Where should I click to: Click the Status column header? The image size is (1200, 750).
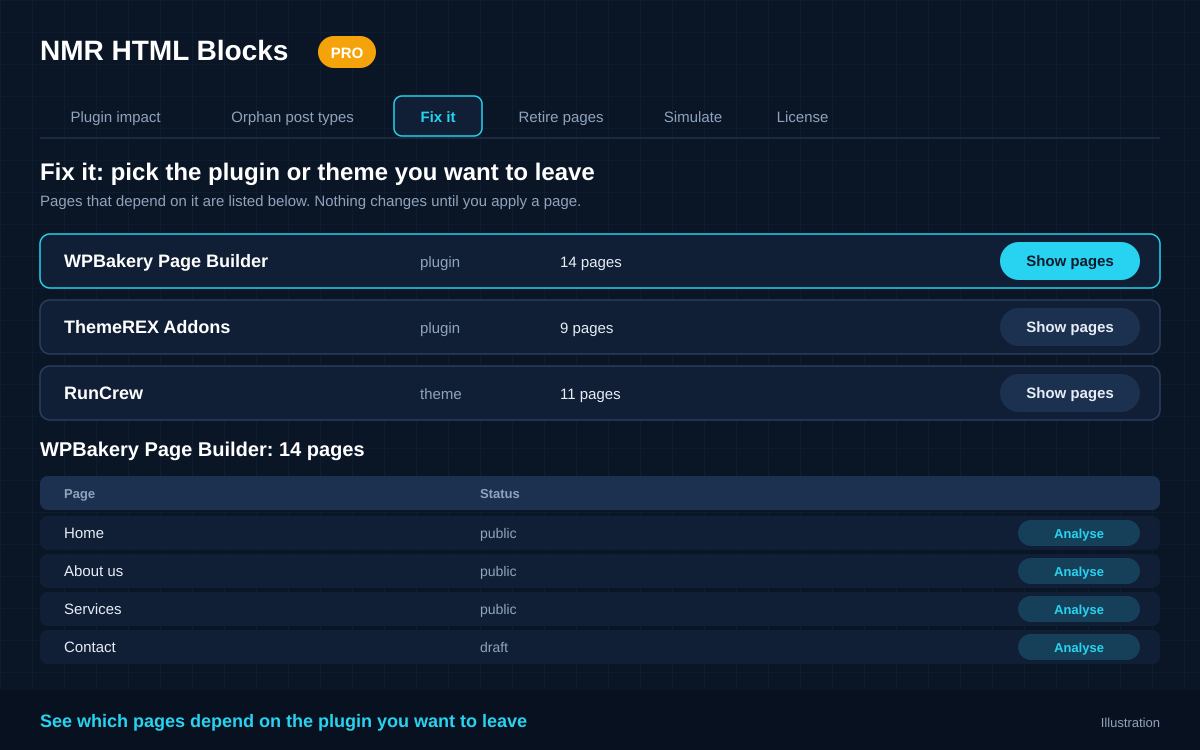point(500,493)
